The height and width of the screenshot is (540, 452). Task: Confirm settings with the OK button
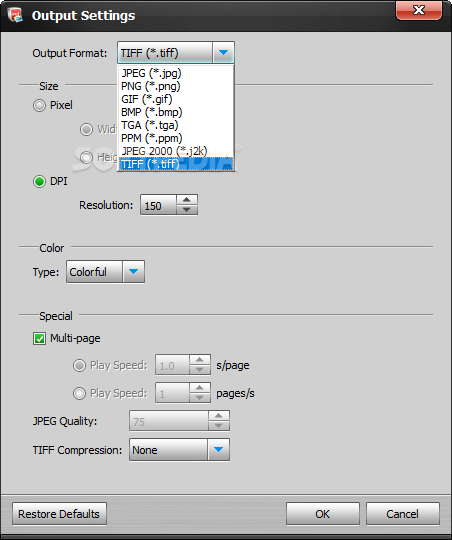point(323,514)
